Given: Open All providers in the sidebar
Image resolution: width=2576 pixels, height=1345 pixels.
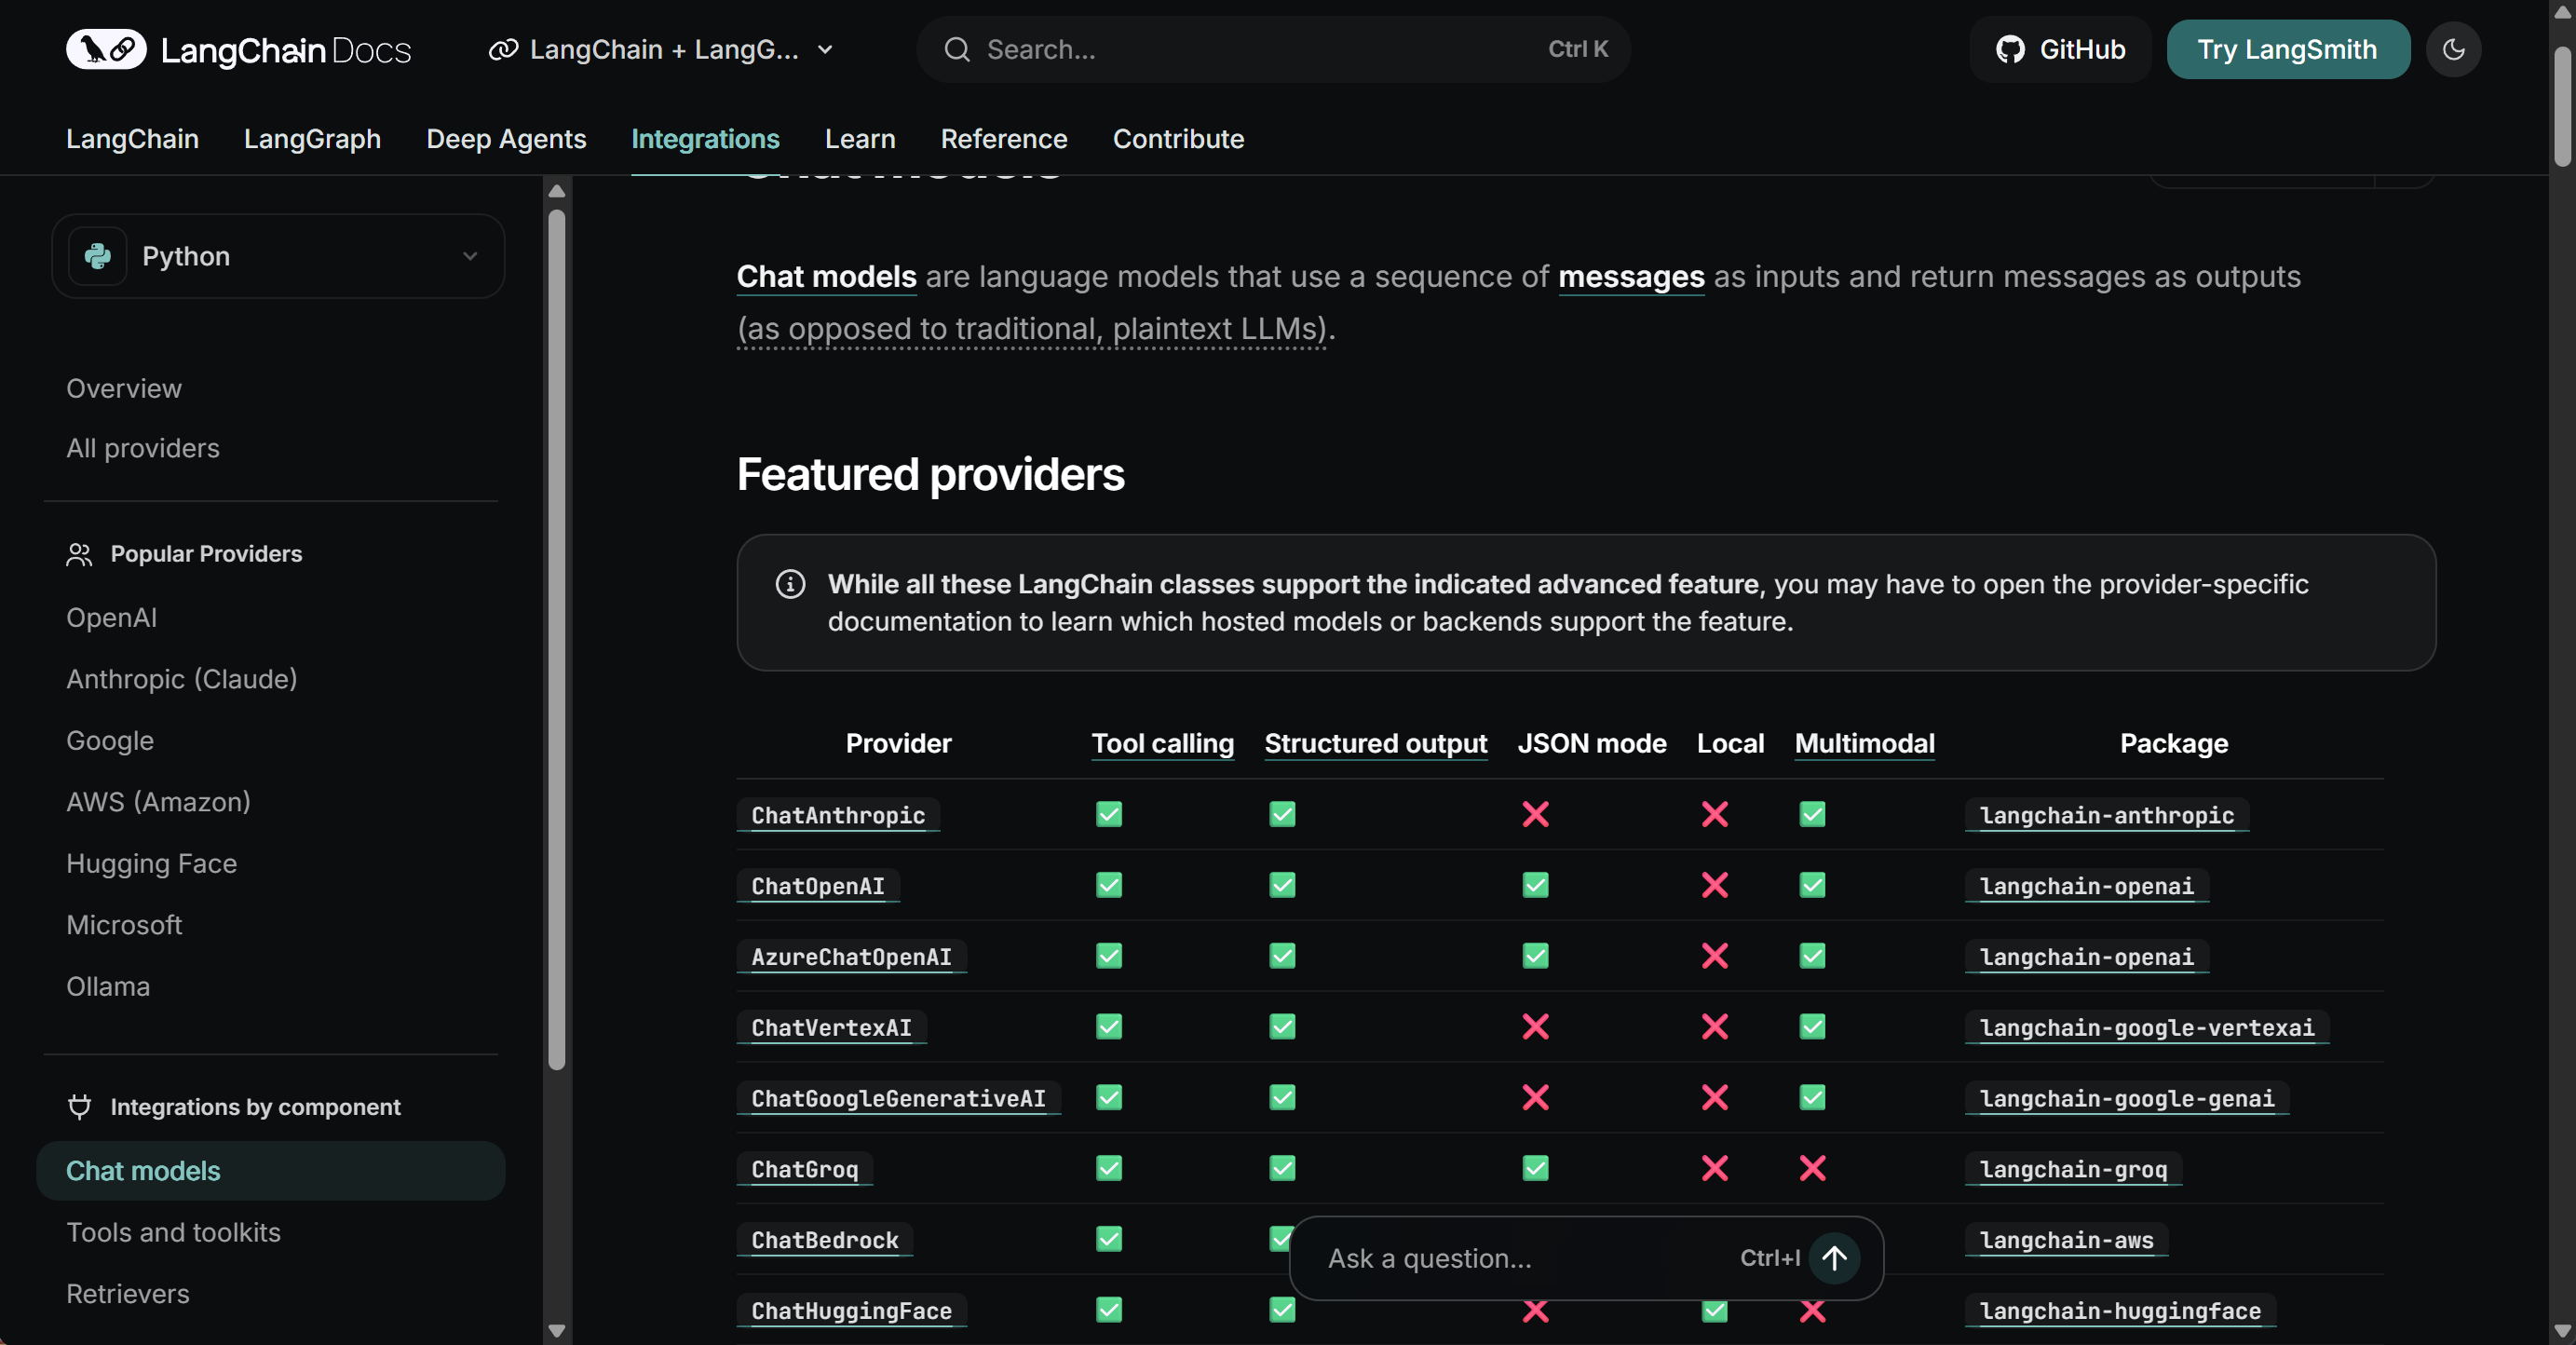Looking at the screenshot, I should (143, 448).
